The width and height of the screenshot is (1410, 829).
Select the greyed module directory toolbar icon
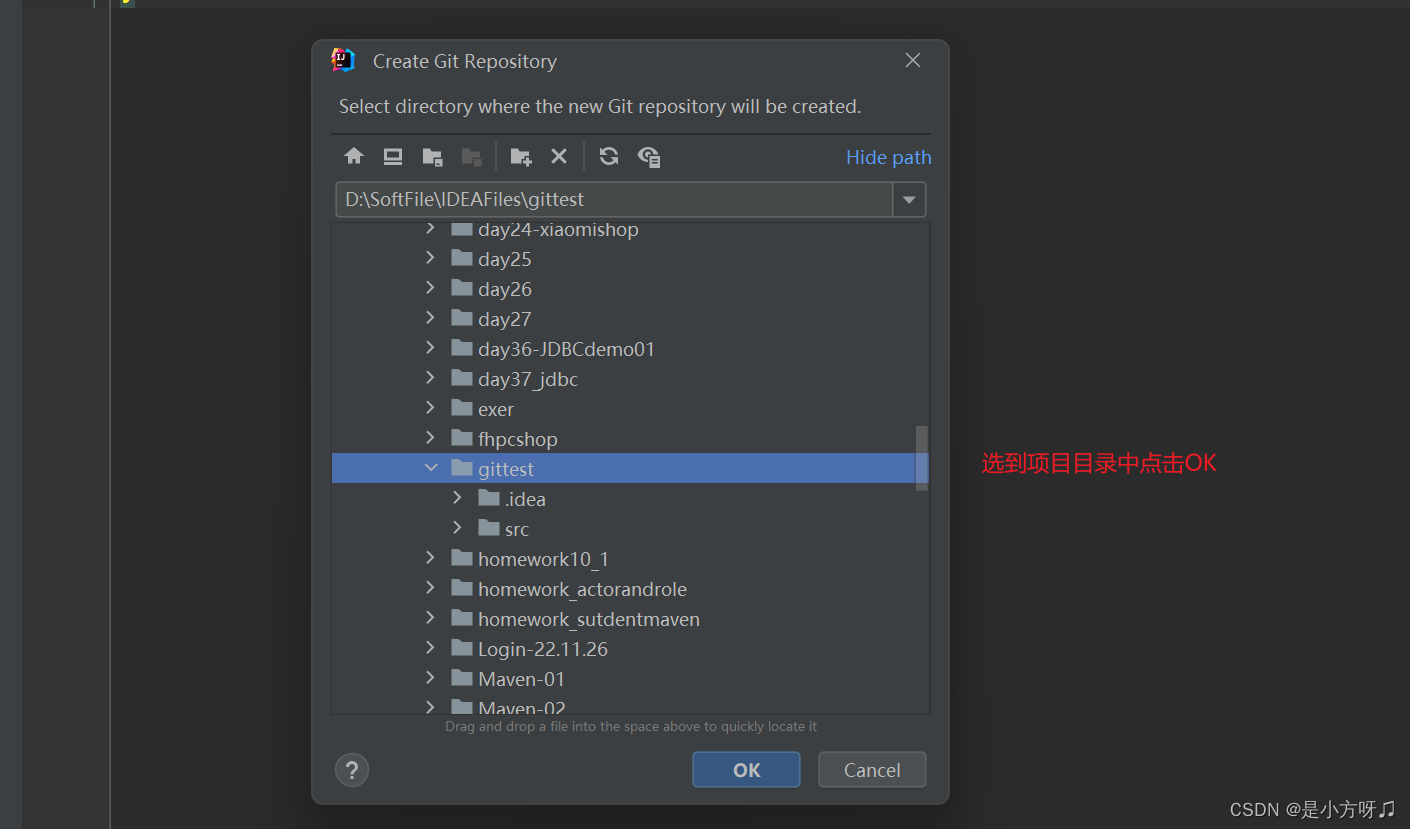click(471, 156)
